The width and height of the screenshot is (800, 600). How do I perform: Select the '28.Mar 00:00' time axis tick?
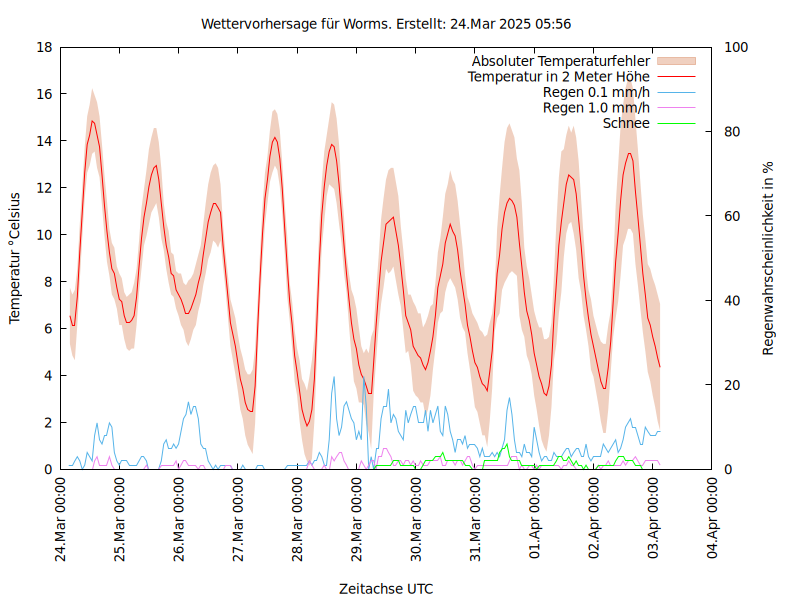[298, 521]
